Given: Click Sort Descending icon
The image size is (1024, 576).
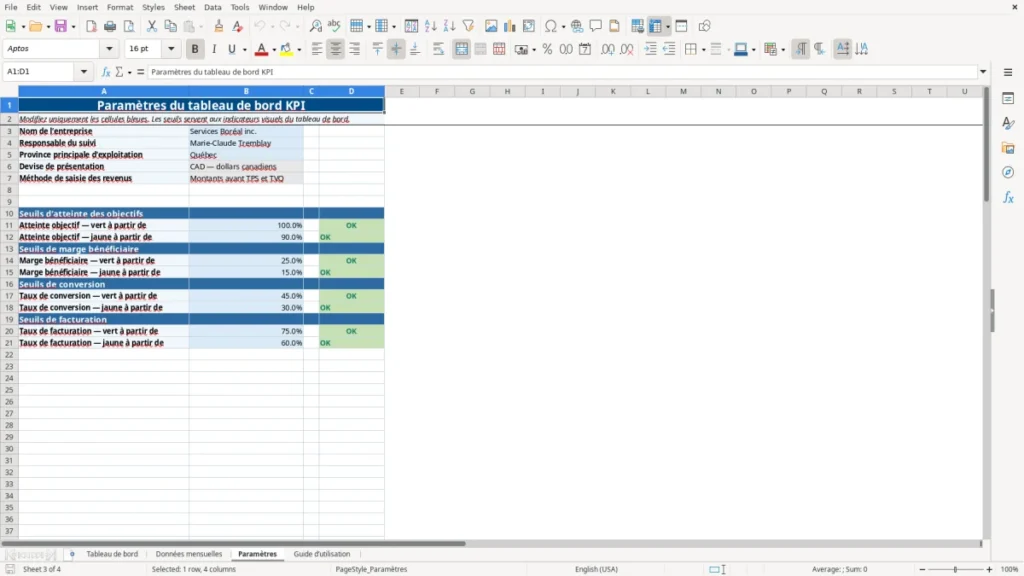Looking at the screenshot, I should point(449,26).
